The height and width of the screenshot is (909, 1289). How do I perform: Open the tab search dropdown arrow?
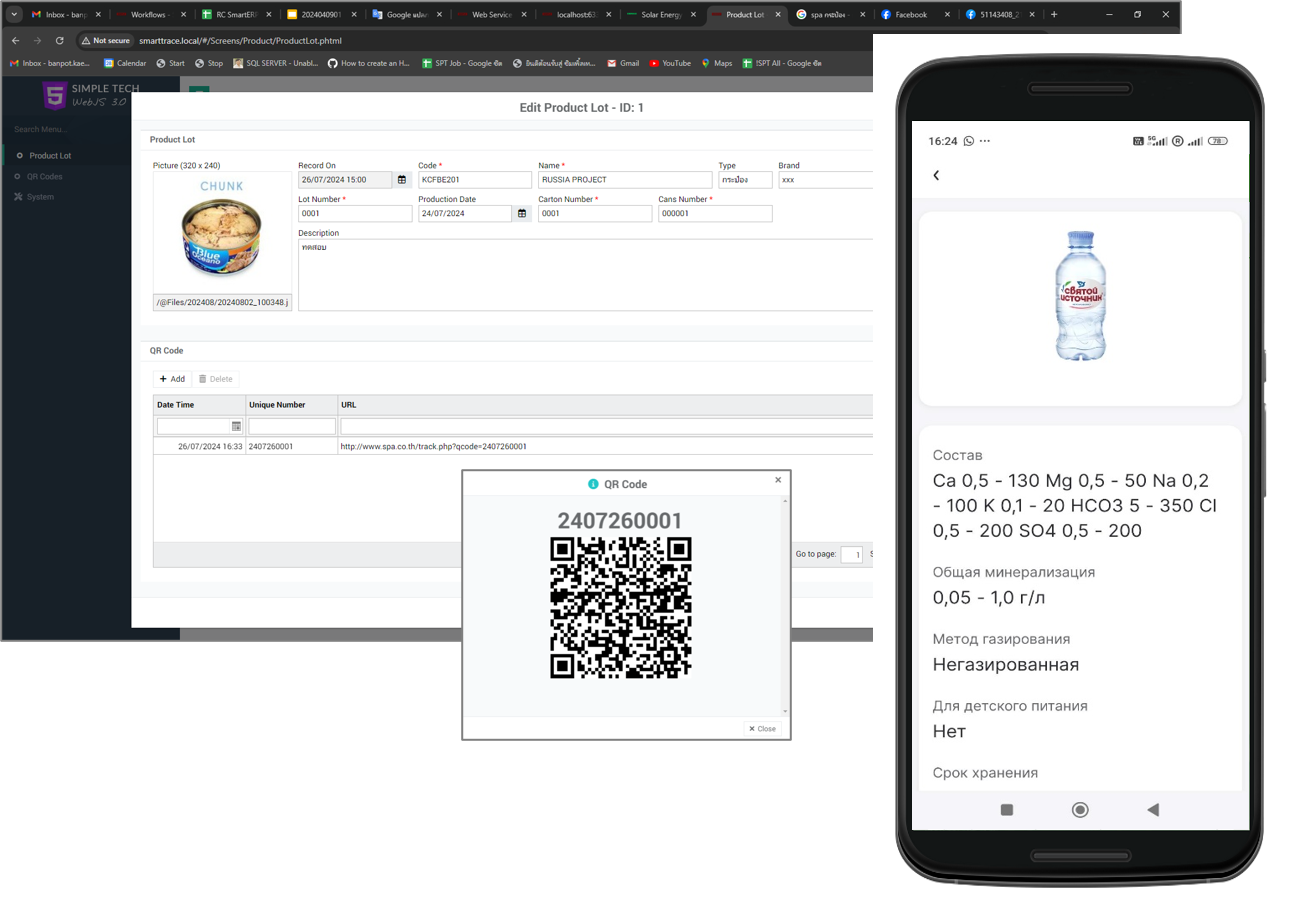14,15
